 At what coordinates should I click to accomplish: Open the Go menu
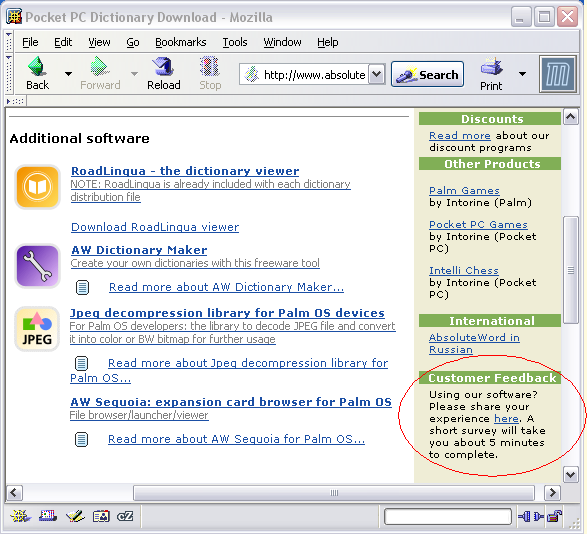point(133,42)
